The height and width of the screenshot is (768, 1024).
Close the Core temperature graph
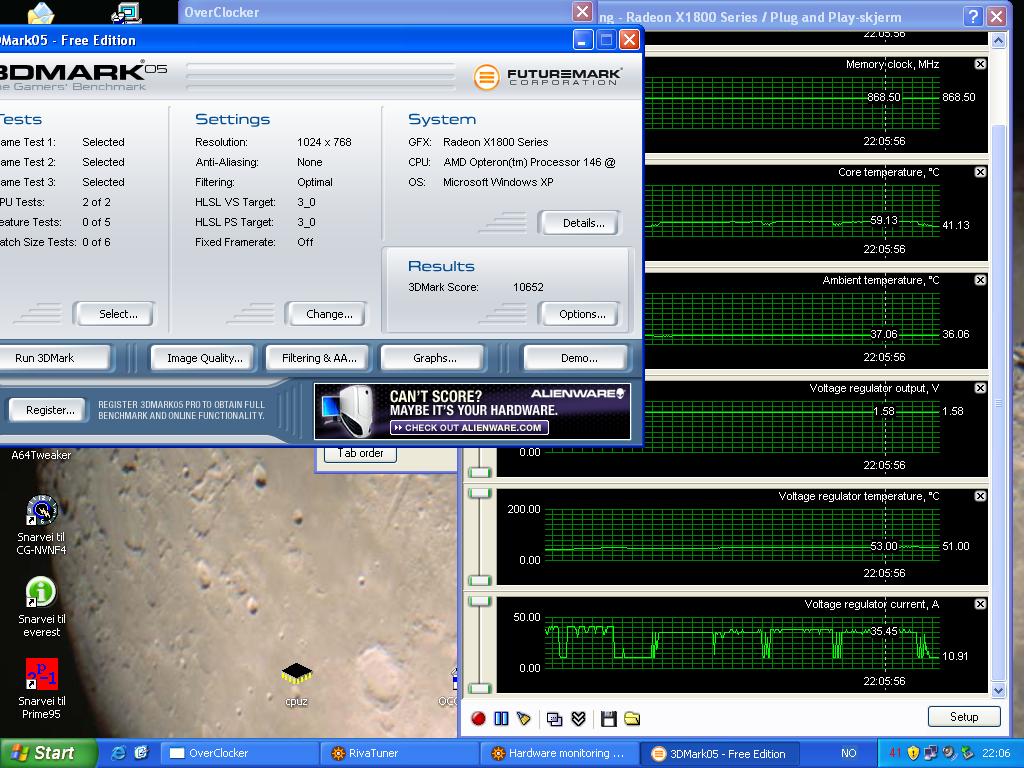[980, 172]
